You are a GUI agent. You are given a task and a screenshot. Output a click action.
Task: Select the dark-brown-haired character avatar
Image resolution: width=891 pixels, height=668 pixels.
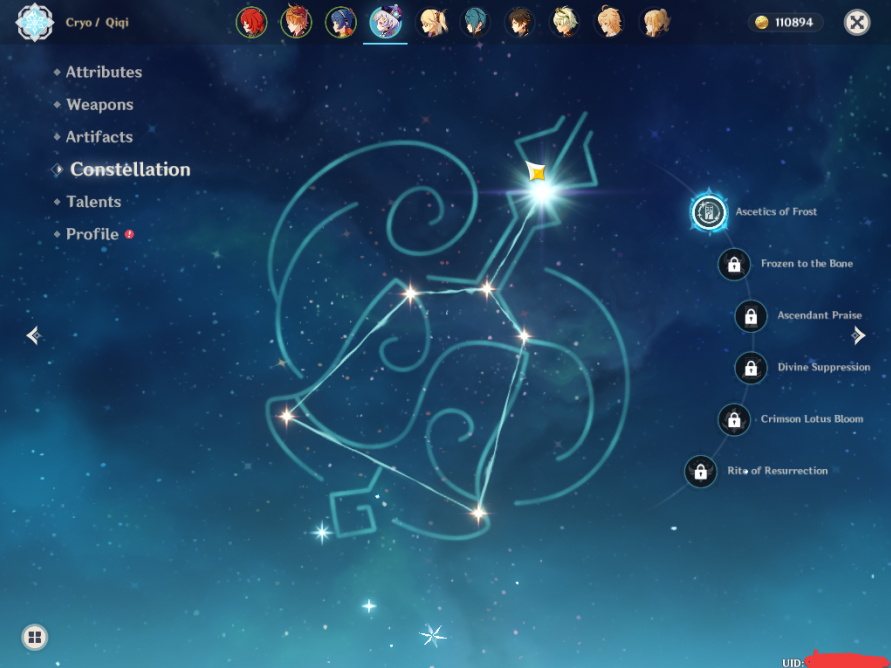520,23
